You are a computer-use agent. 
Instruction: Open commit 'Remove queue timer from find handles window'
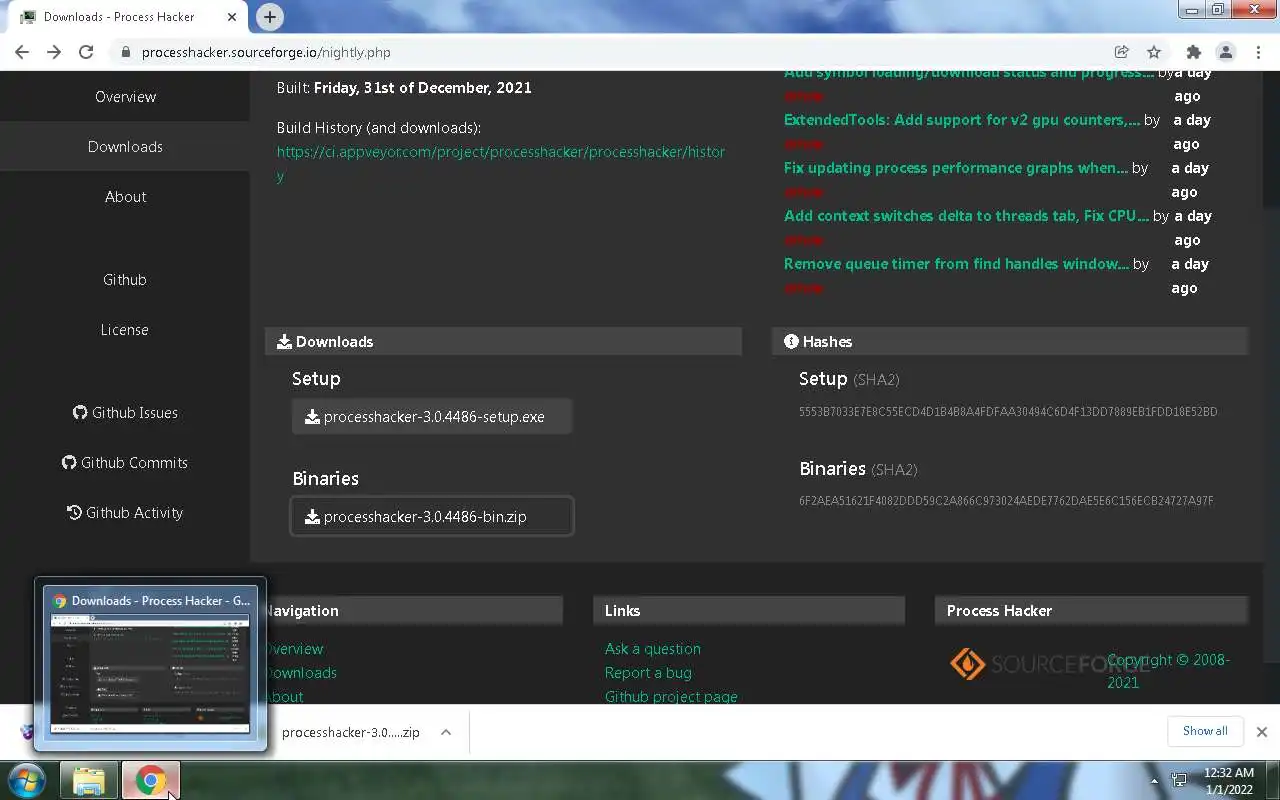(x=956, y=264)
